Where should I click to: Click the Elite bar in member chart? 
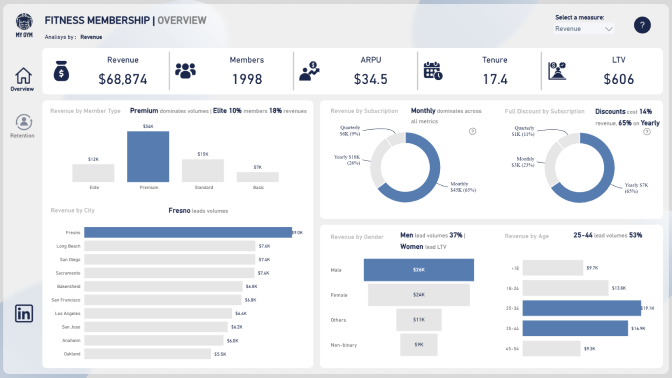tap(93, 173)
